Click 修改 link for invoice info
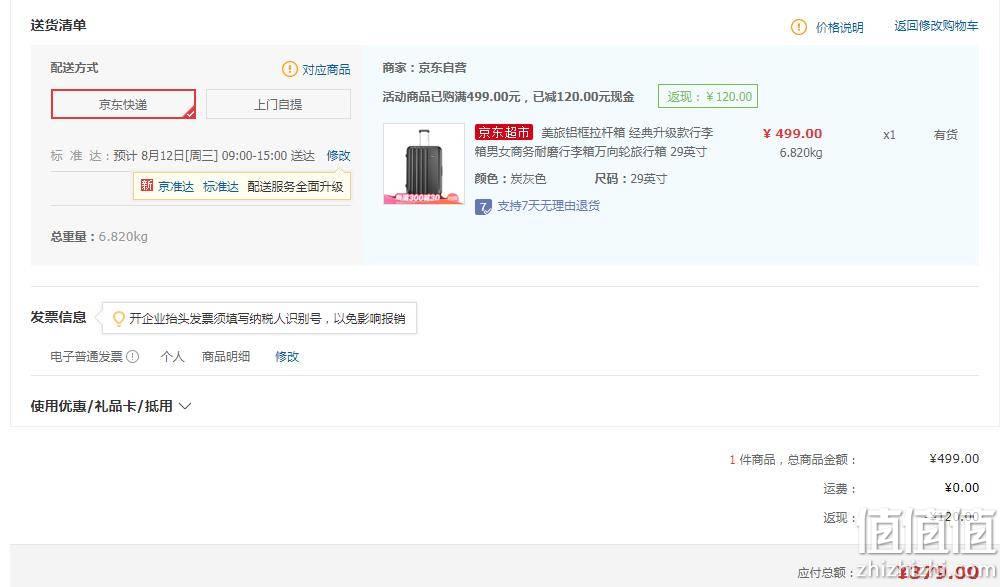 coord(287,357)
